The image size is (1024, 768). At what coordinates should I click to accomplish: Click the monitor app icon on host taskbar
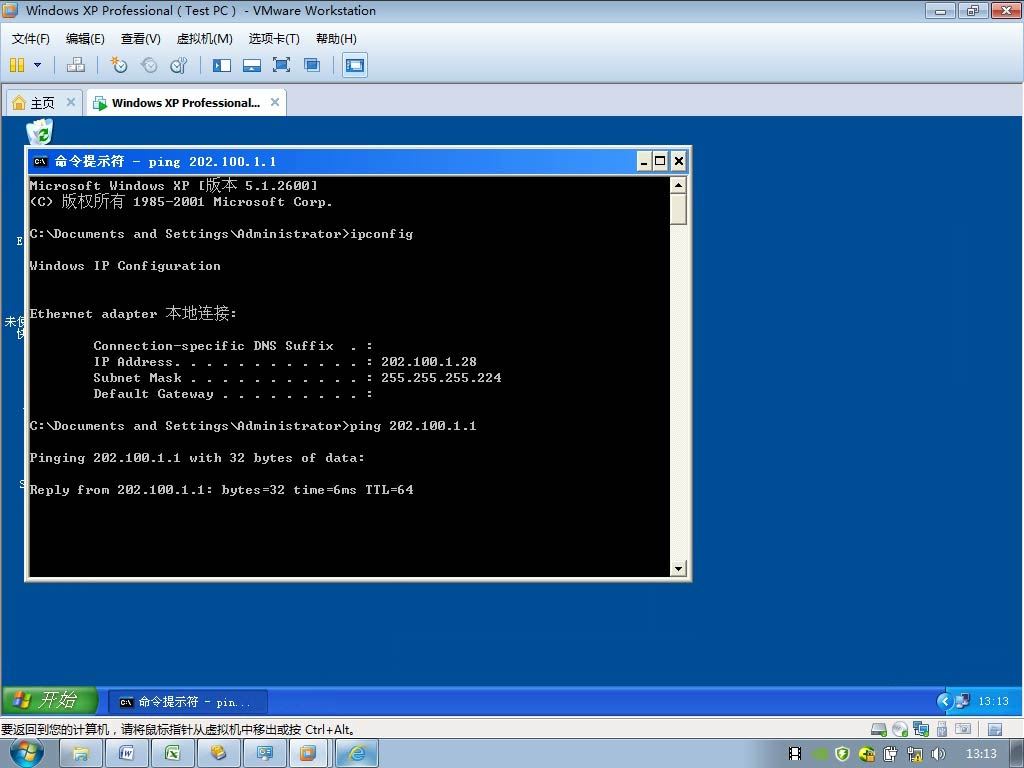click(x=264, y=754)
